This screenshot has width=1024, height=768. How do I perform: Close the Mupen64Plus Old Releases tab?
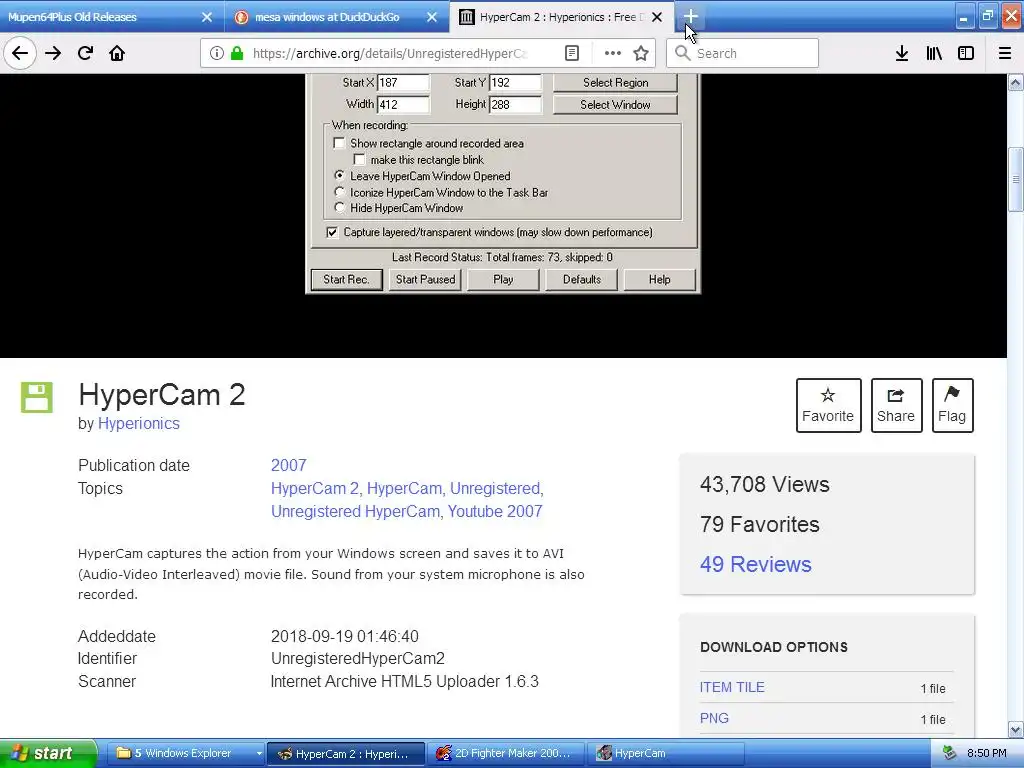pyautogui.click(x=207, y=17)
